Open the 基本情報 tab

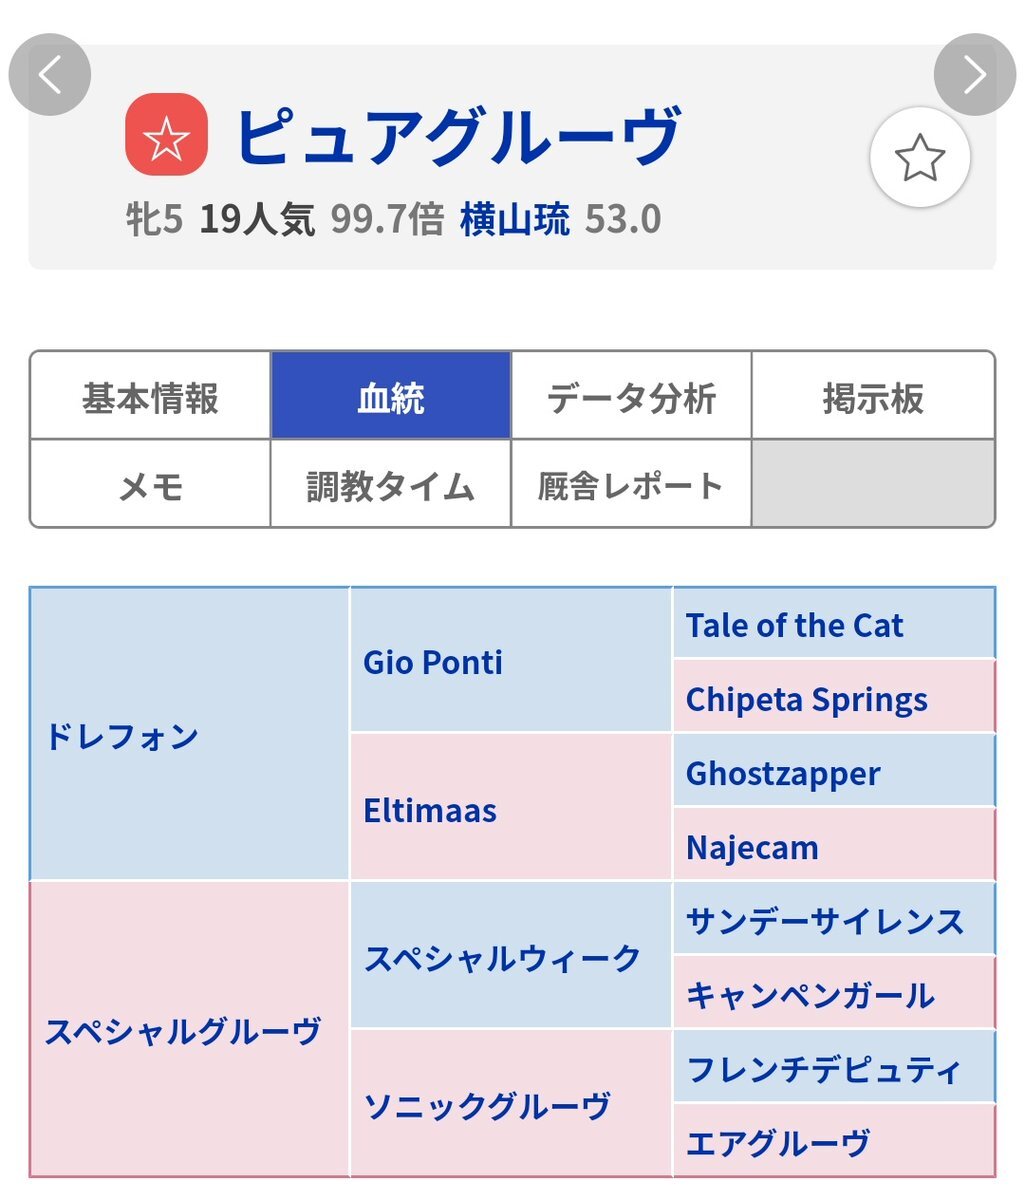[150, 397]
